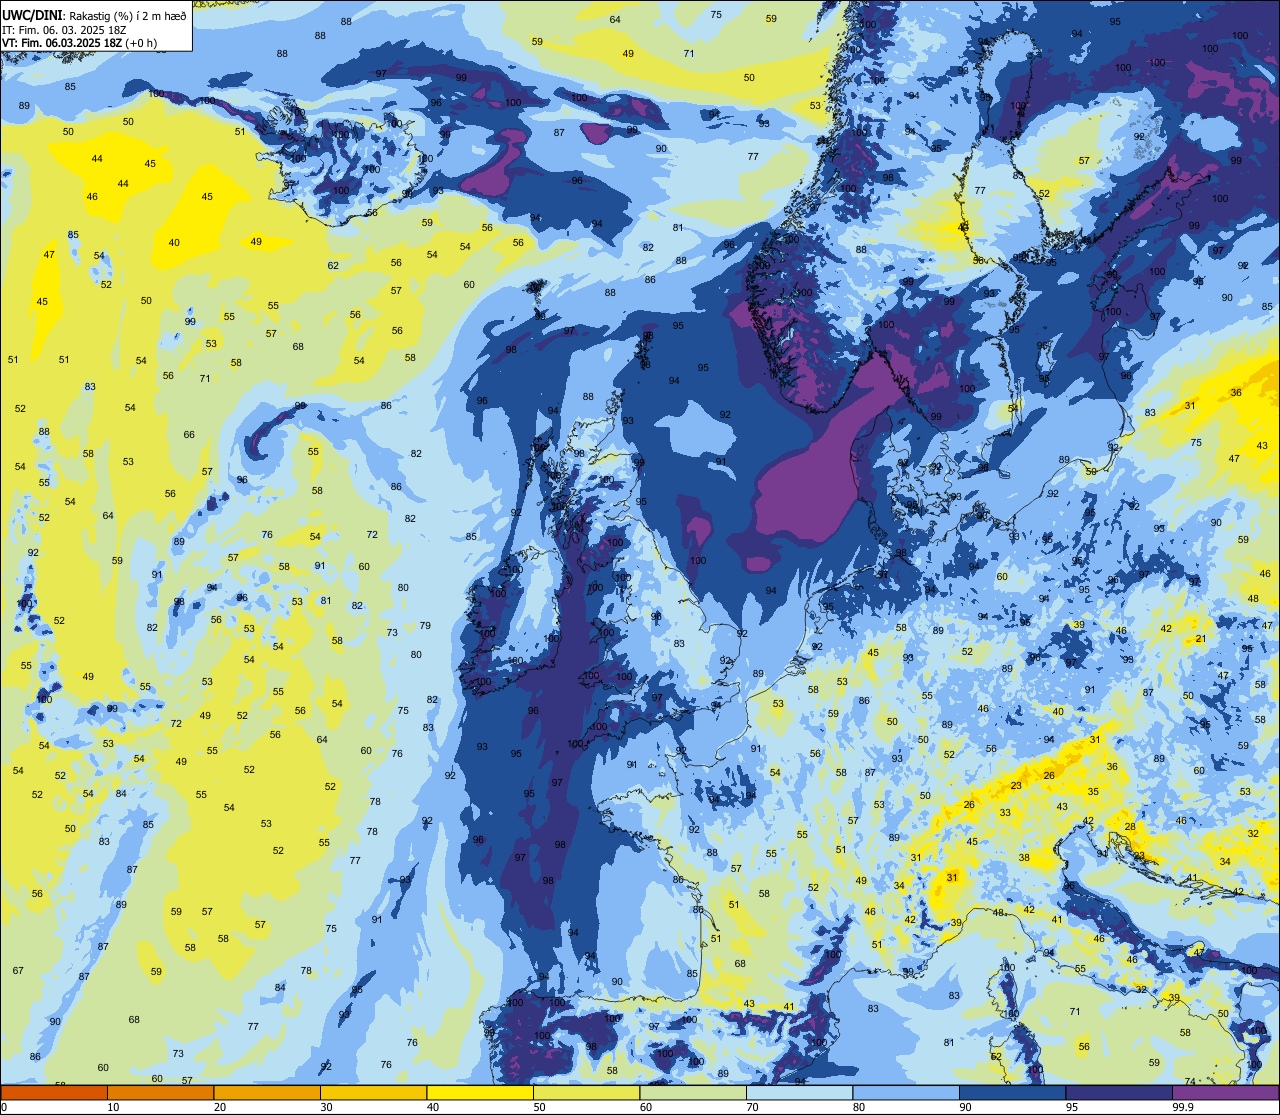The image size is (1280, 1115).
Task: Click the medium blue 90–95 legend segment
Action: (1012, 1092)
